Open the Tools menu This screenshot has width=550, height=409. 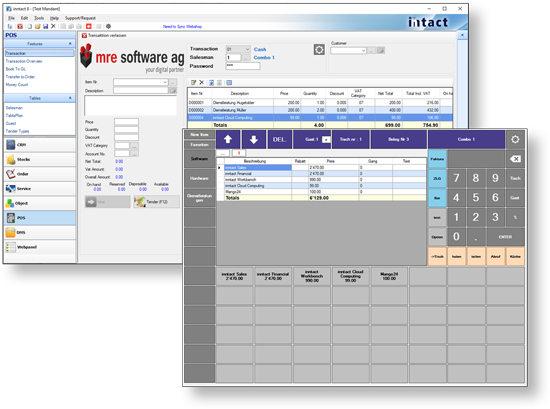pyautogui.click(x=39, y=18)
